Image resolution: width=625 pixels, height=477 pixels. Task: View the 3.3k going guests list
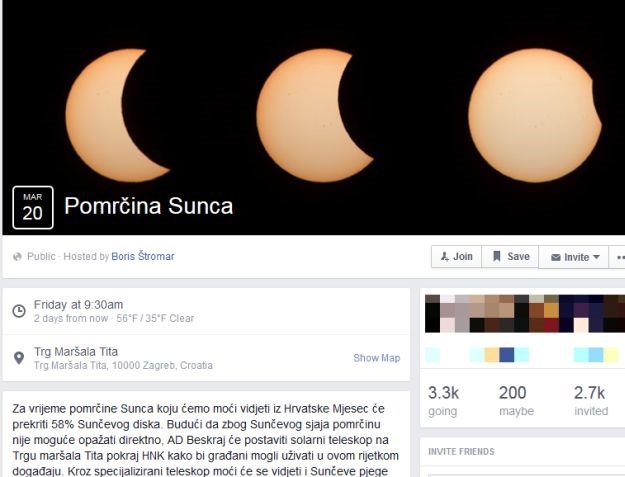click(443, 400)
